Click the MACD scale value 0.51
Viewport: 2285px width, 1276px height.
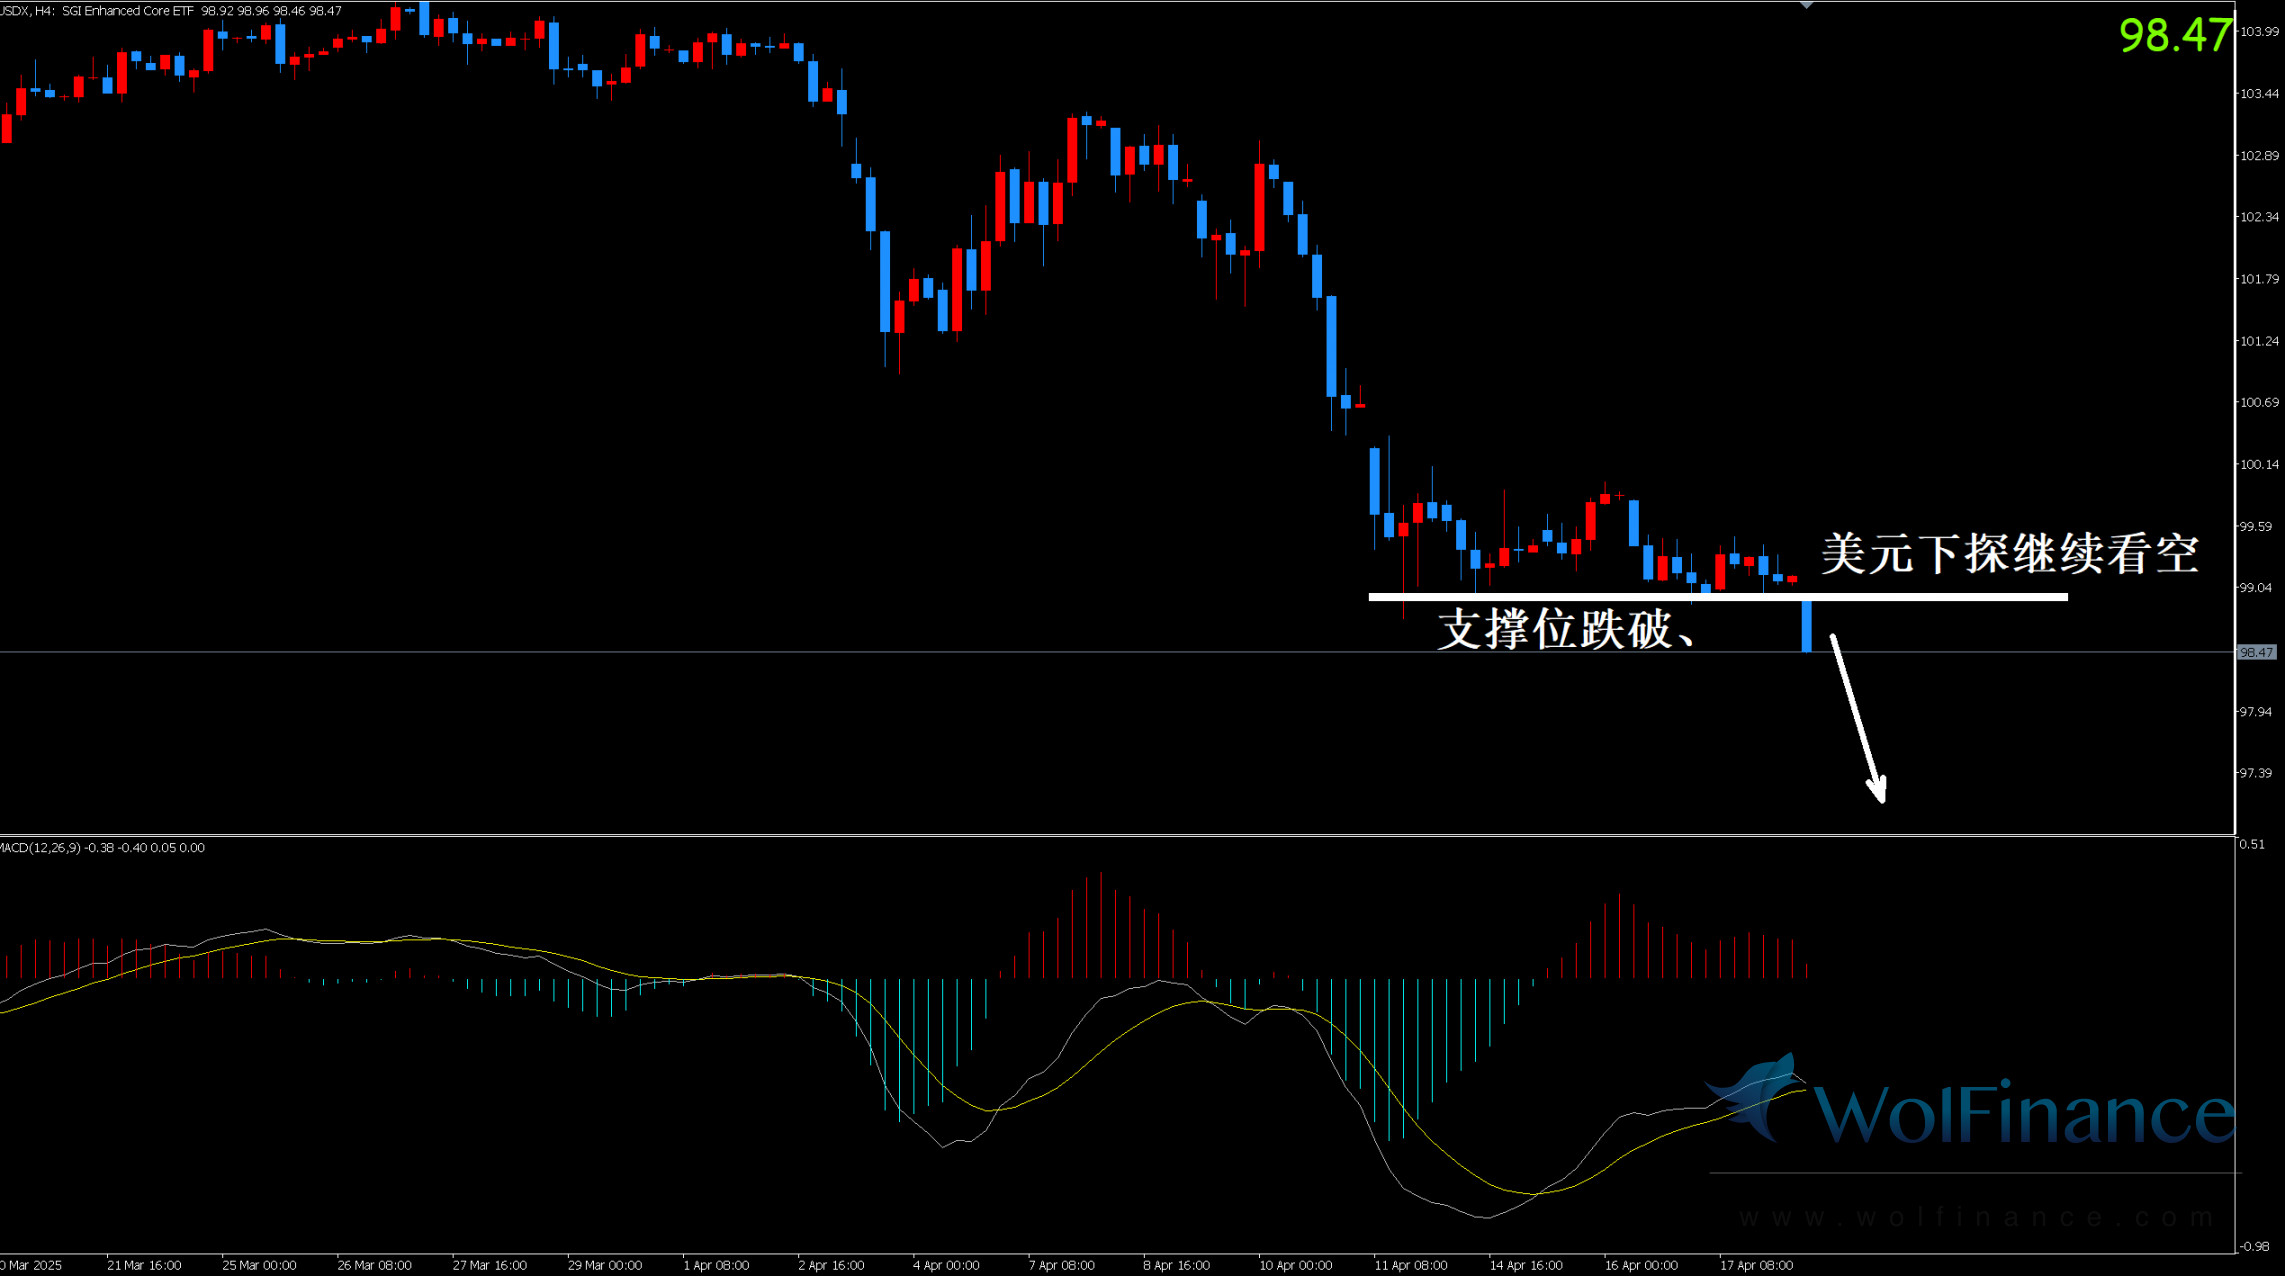2252,844
